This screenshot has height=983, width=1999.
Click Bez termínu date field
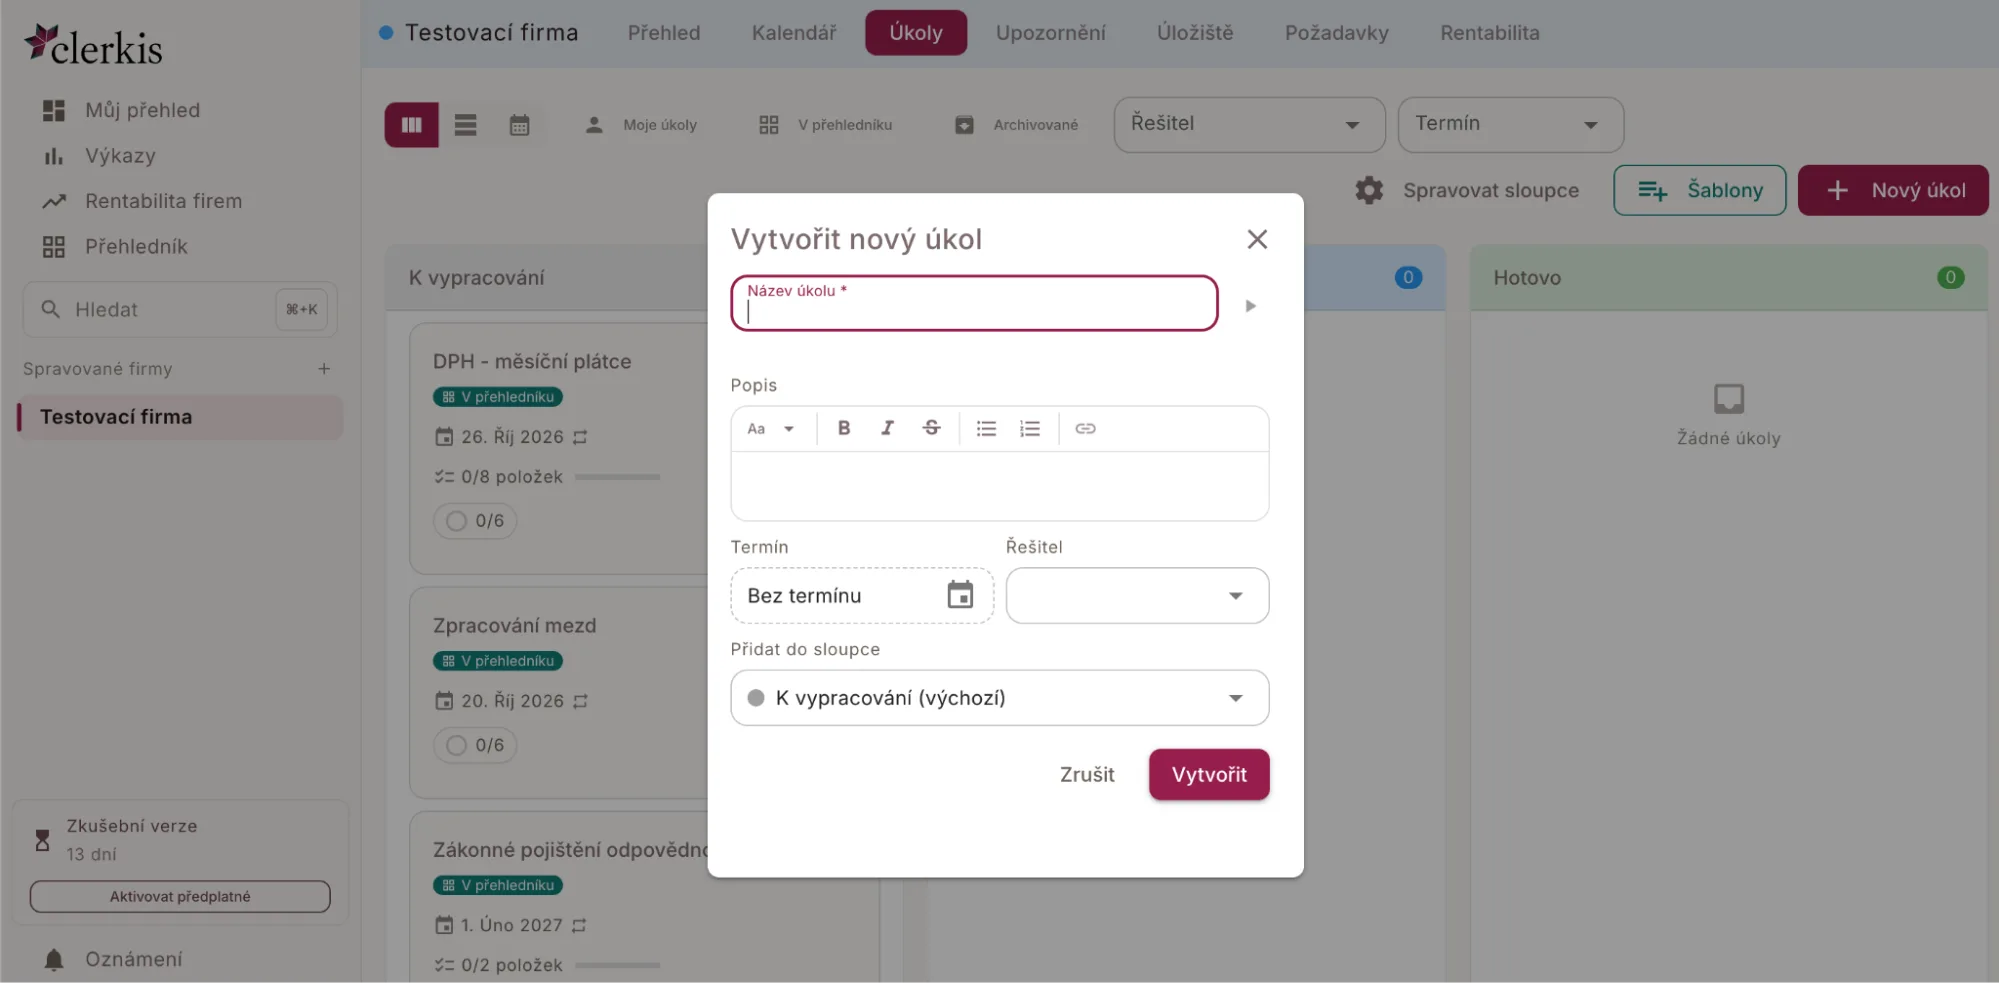[x=861, y=595]
